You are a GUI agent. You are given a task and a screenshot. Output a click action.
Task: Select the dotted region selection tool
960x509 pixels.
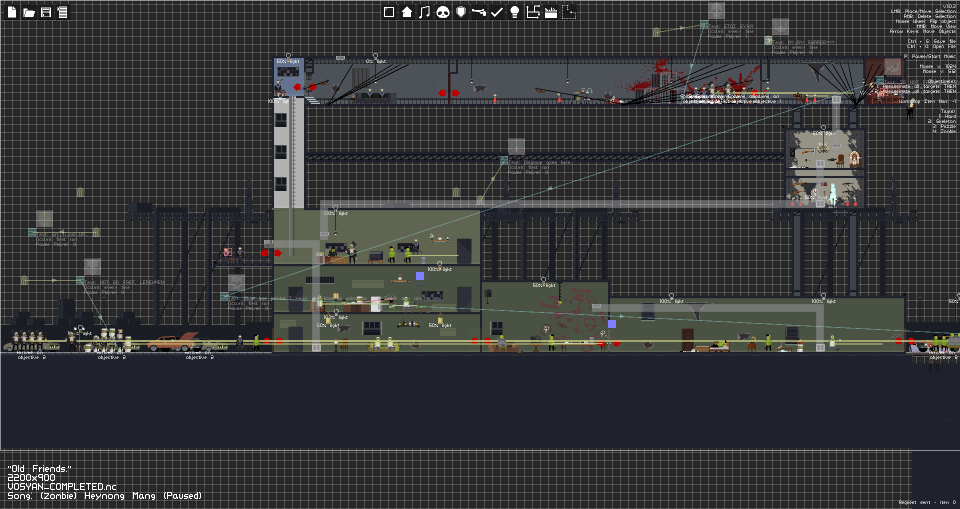569,12
